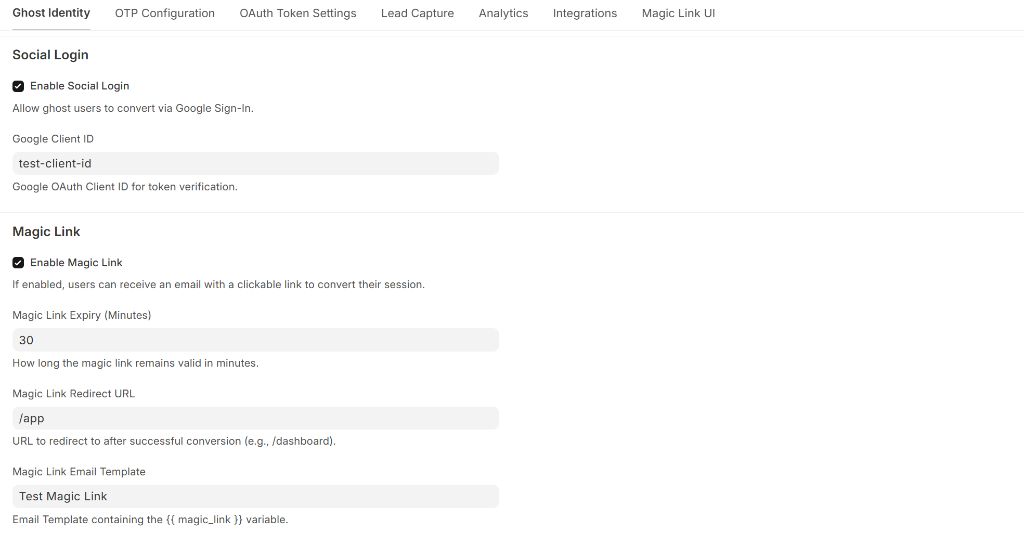Click the Magic Link section heading
Screen dimensions: 1024x541
point(46,231)
